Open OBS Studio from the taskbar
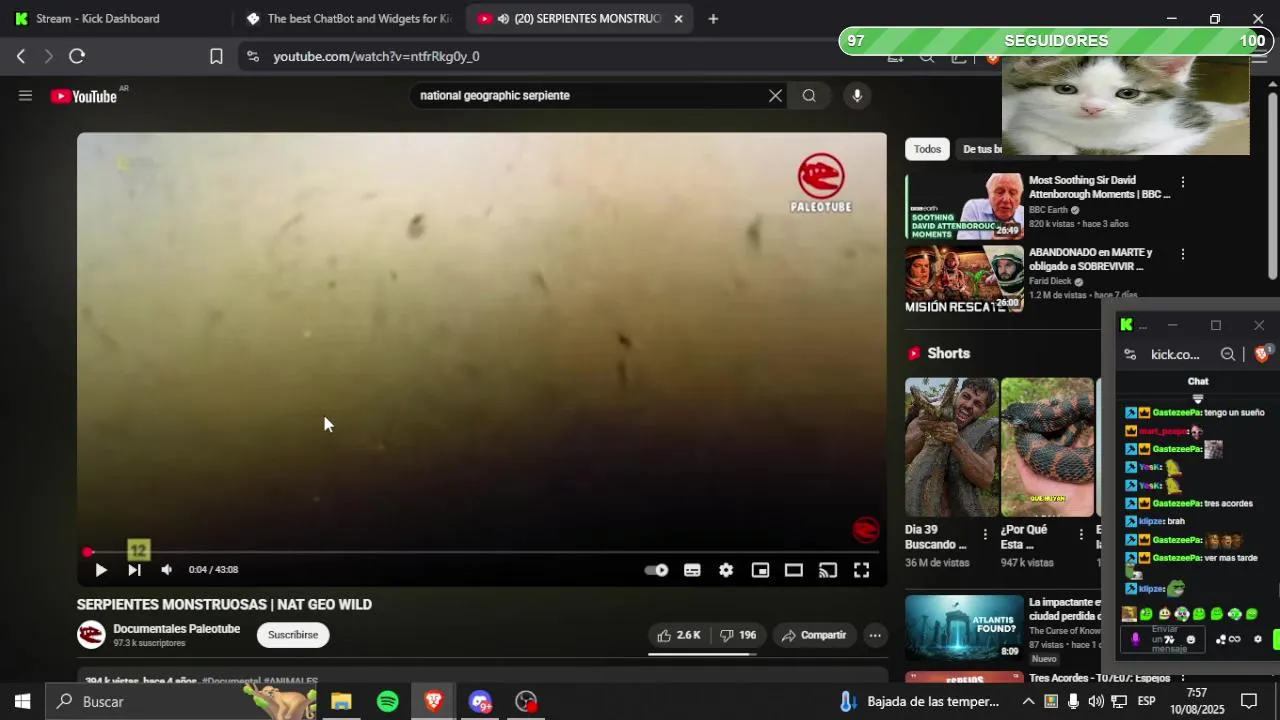This screenshot has height=720, width=1280. point(526,702)
